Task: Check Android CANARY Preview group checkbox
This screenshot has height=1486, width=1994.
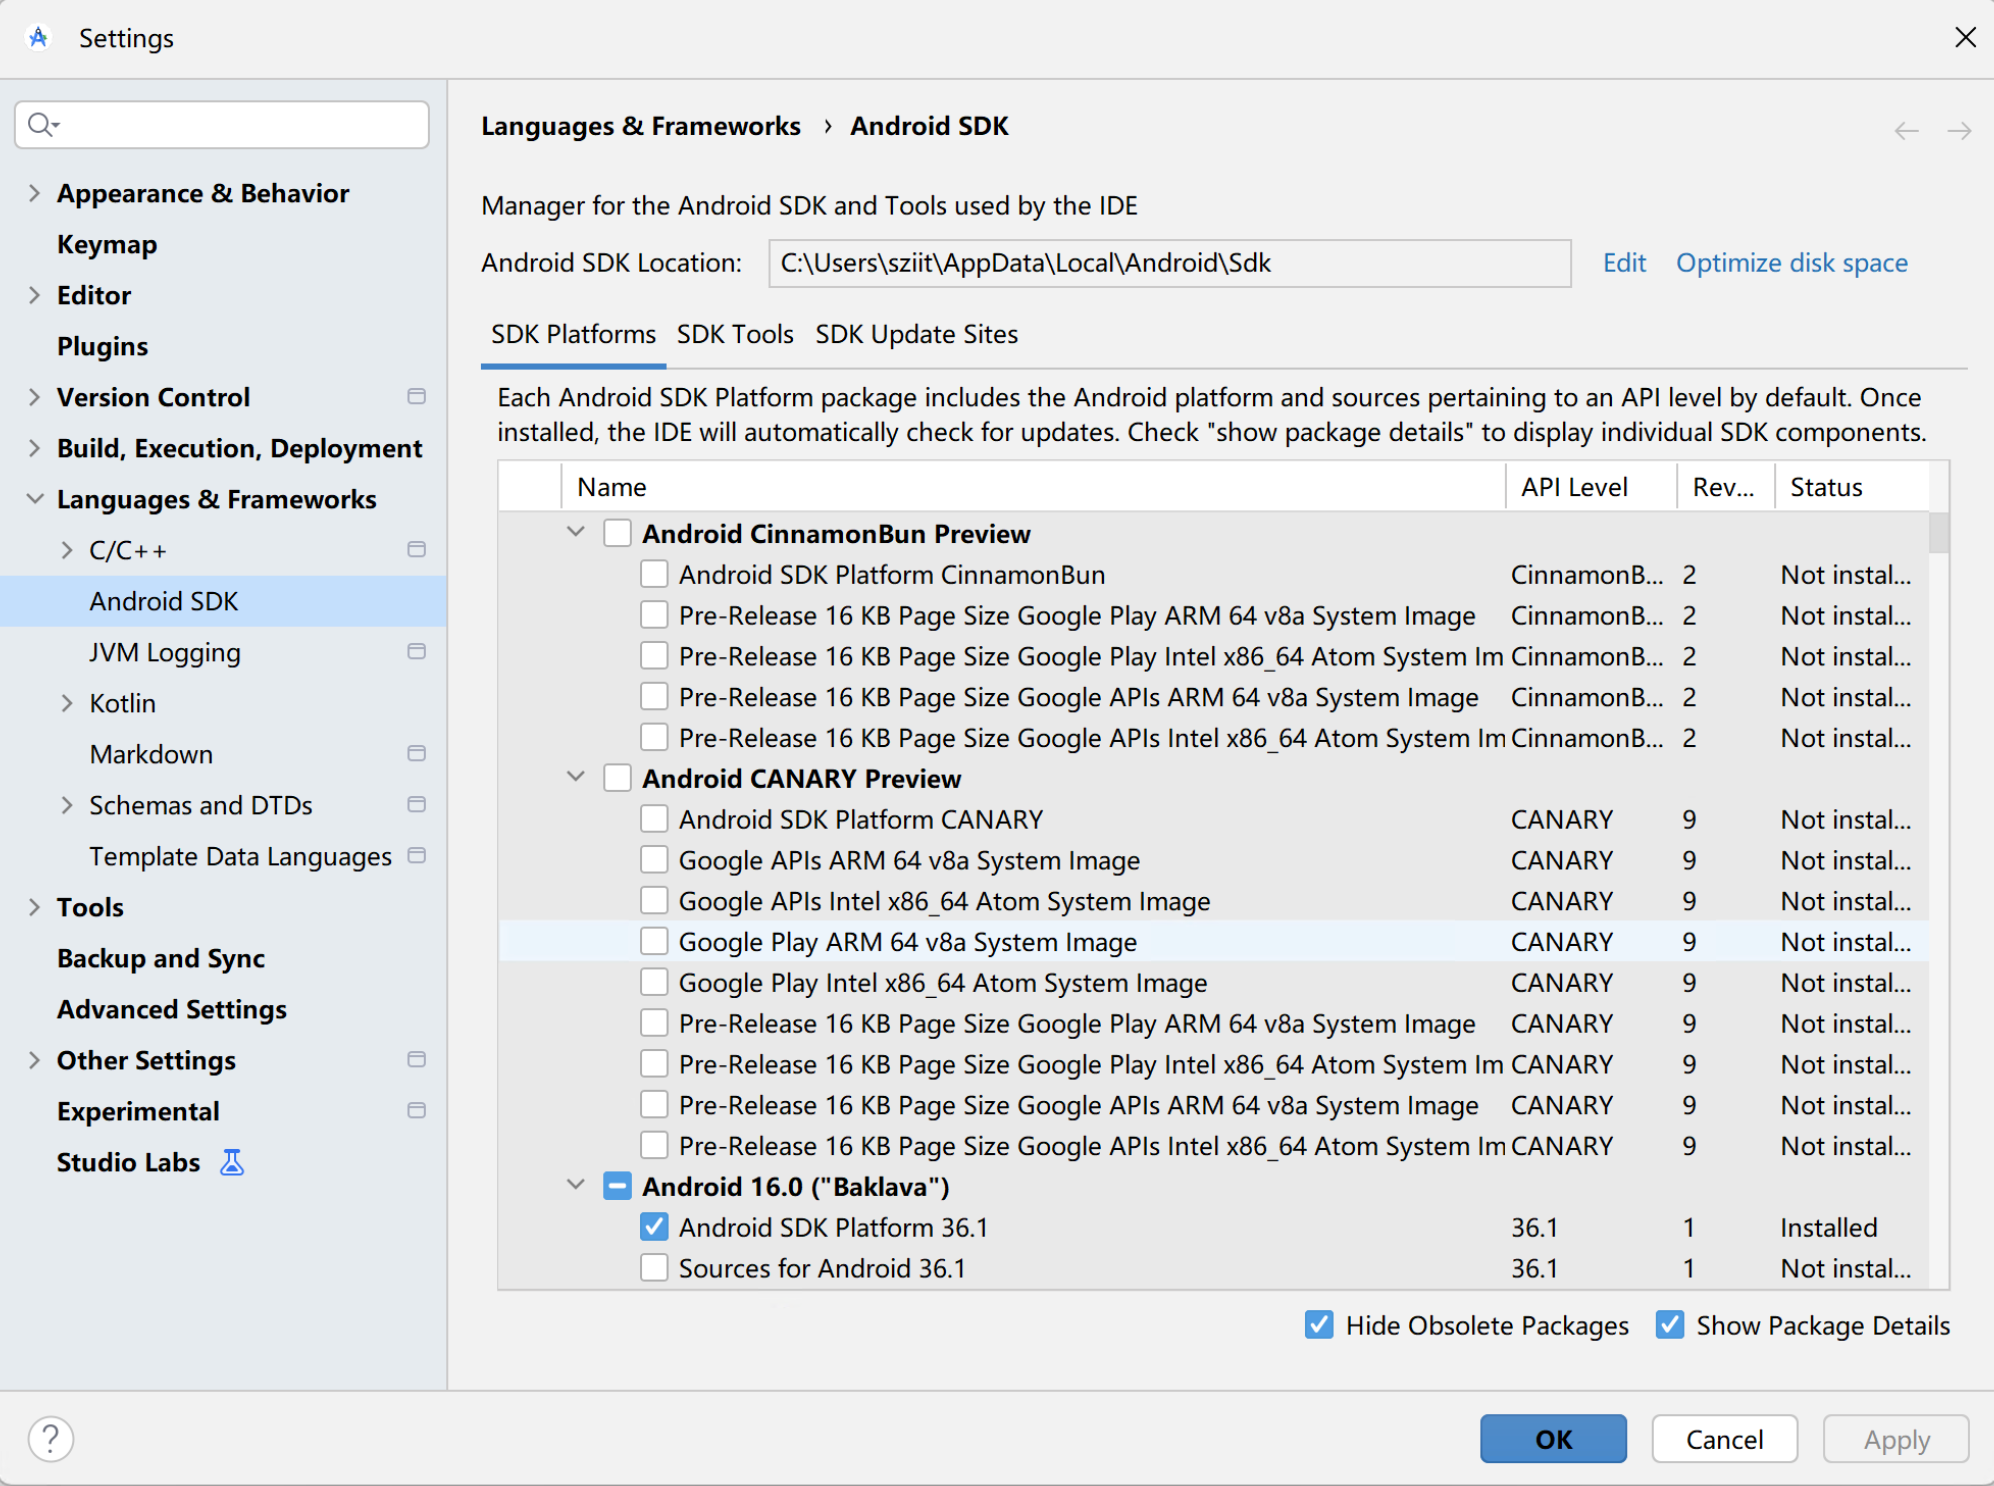Action: pyautogui.click(x=617, y=779)
